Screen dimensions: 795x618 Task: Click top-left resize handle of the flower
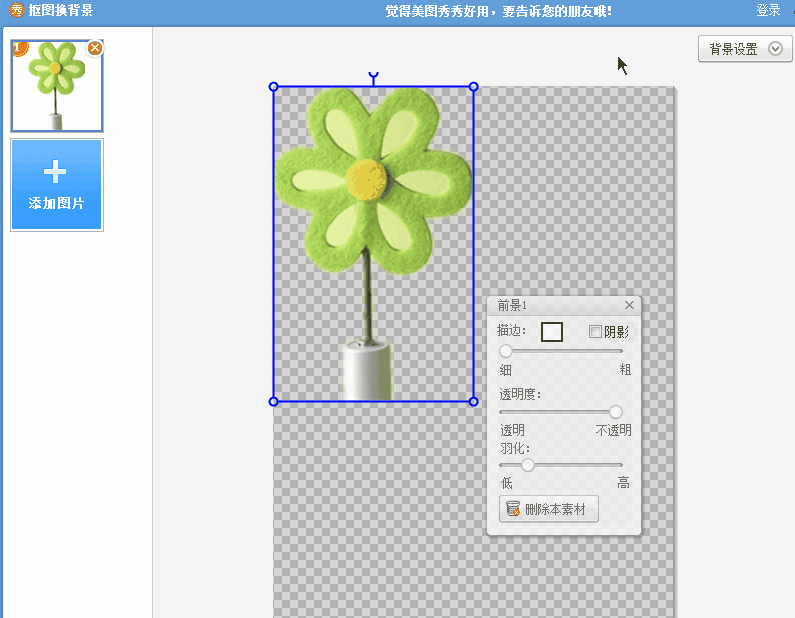click(273, 87)
